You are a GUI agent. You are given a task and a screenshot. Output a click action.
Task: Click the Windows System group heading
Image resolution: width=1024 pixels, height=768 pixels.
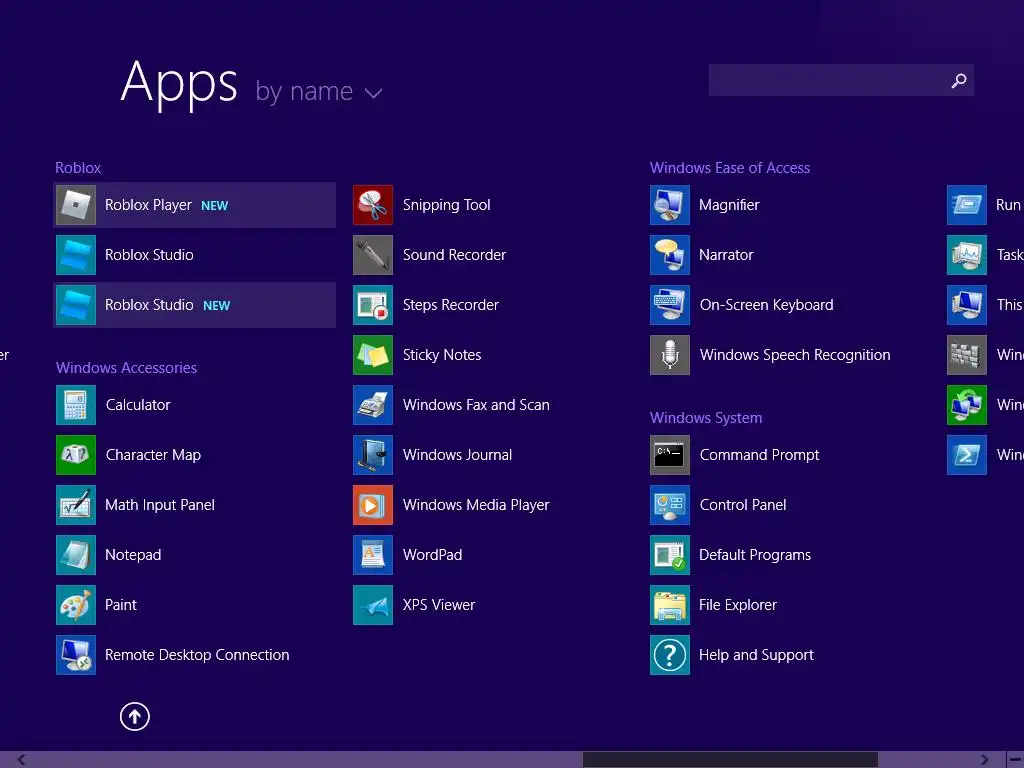(706, 418)
